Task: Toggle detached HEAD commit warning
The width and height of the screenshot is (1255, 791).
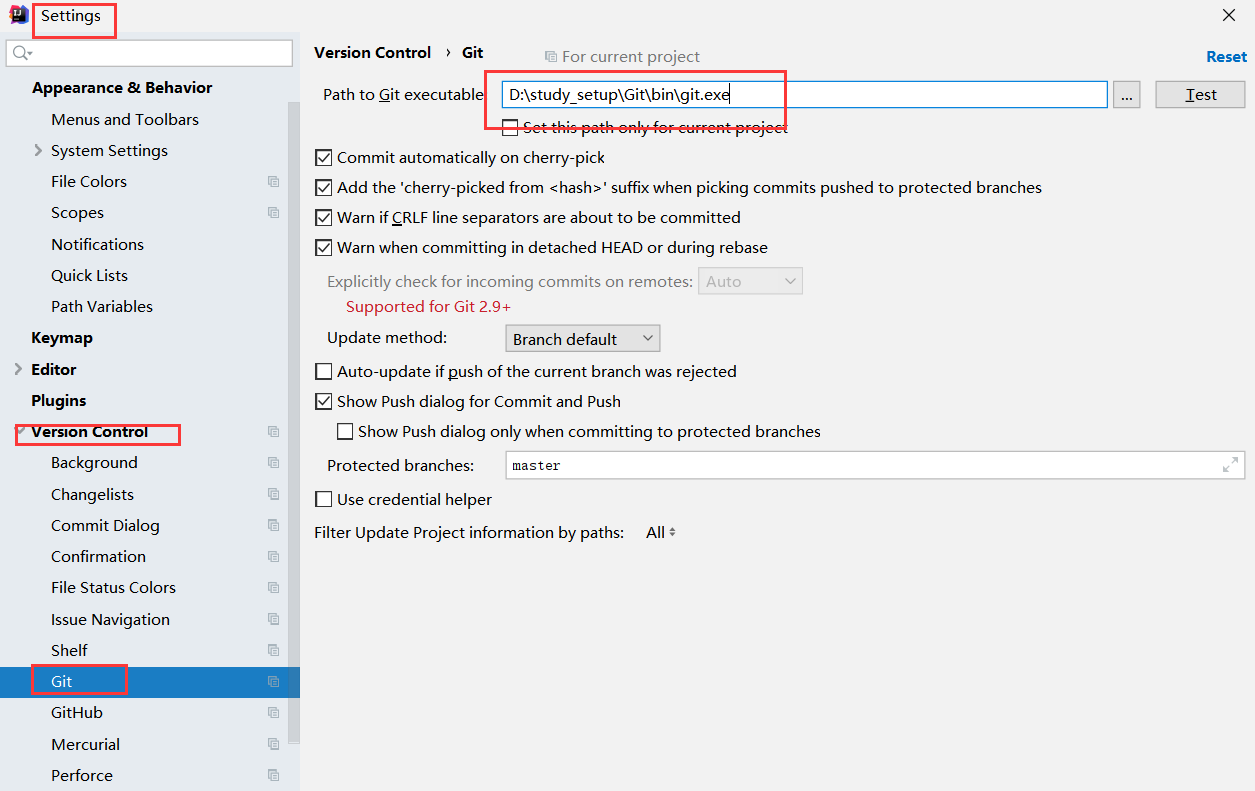Action: 323,247
